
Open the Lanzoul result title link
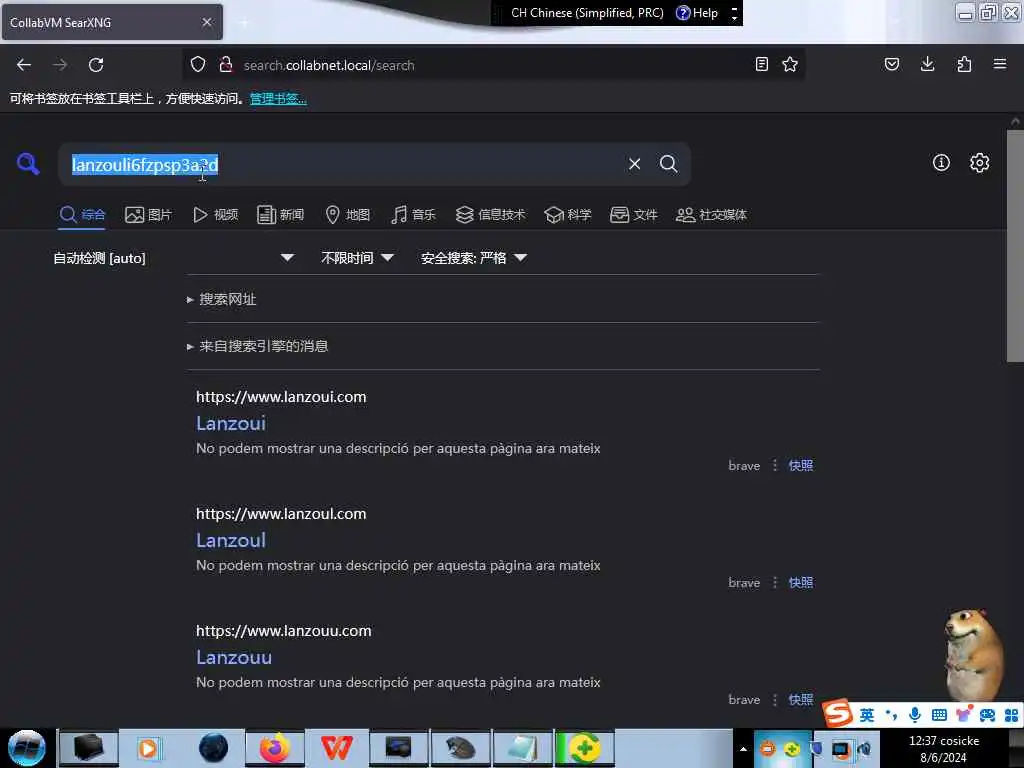231,540
